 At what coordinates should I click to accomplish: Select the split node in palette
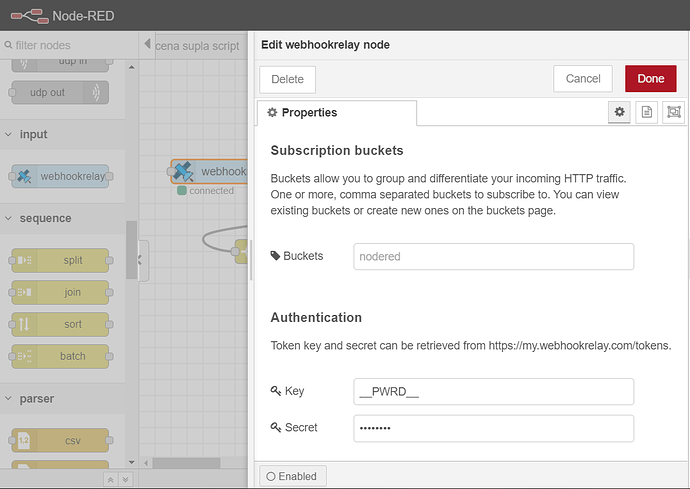coord(60,261)
